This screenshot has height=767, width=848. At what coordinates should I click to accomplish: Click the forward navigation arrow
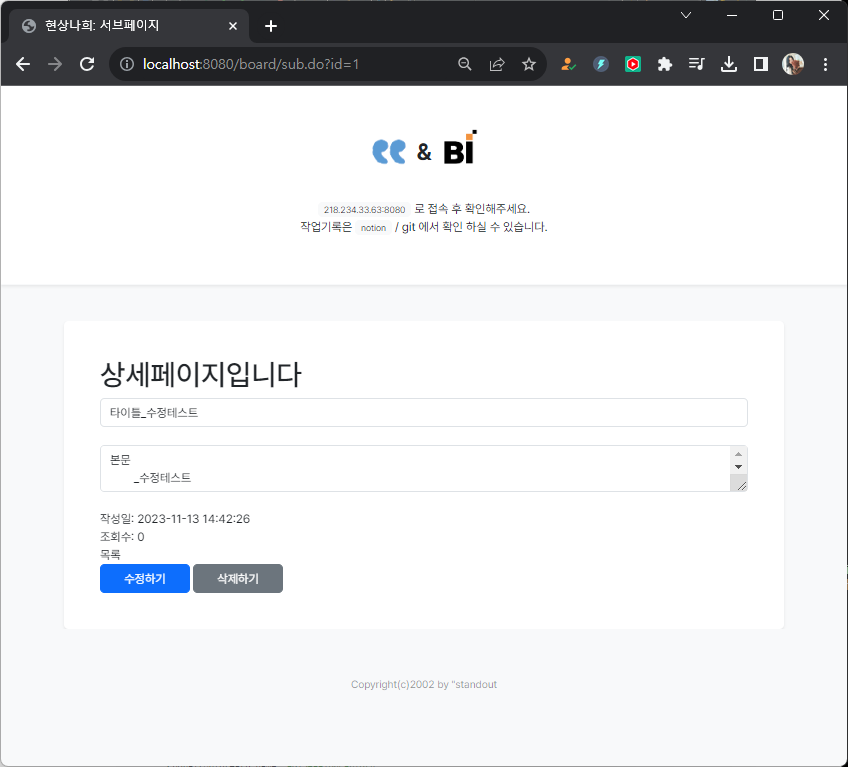click(x=55, y=64)
